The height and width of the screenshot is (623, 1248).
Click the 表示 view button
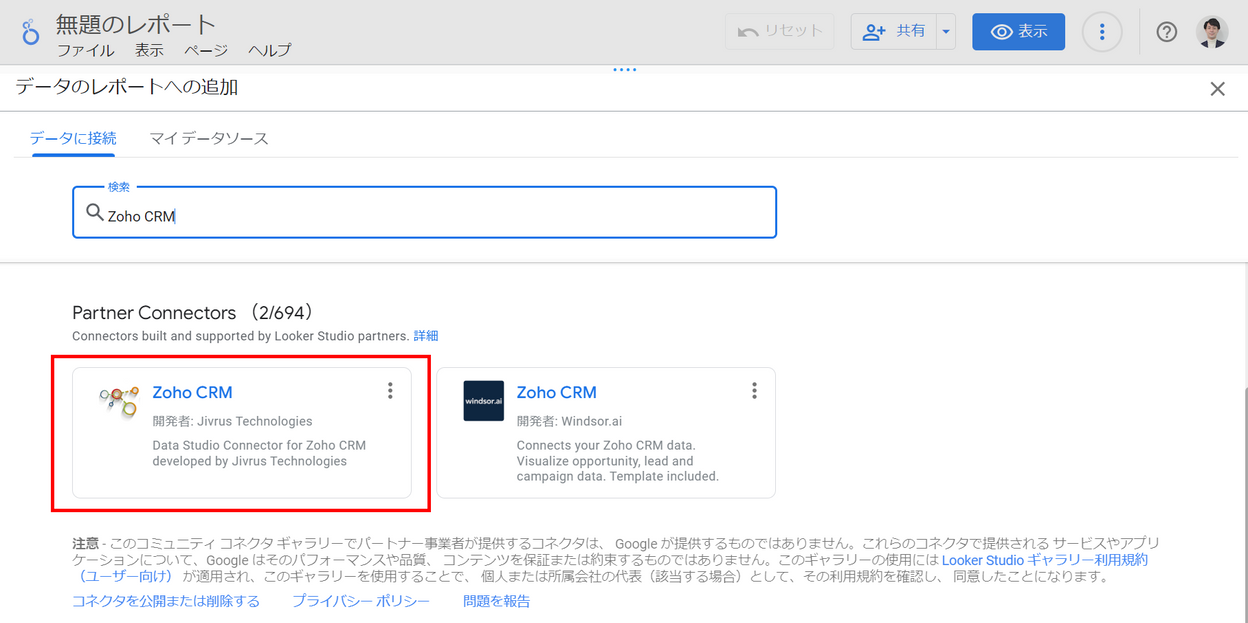pos(1018,32)
